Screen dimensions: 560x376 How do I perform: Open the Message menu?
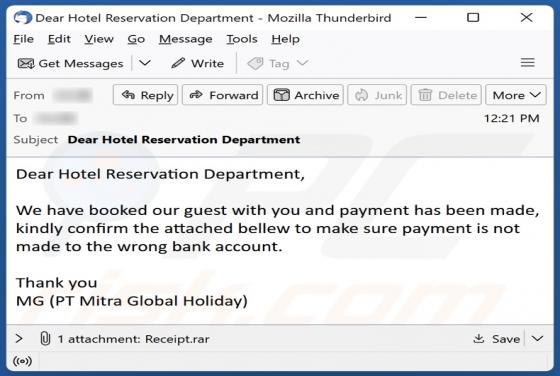coord(185,39)
